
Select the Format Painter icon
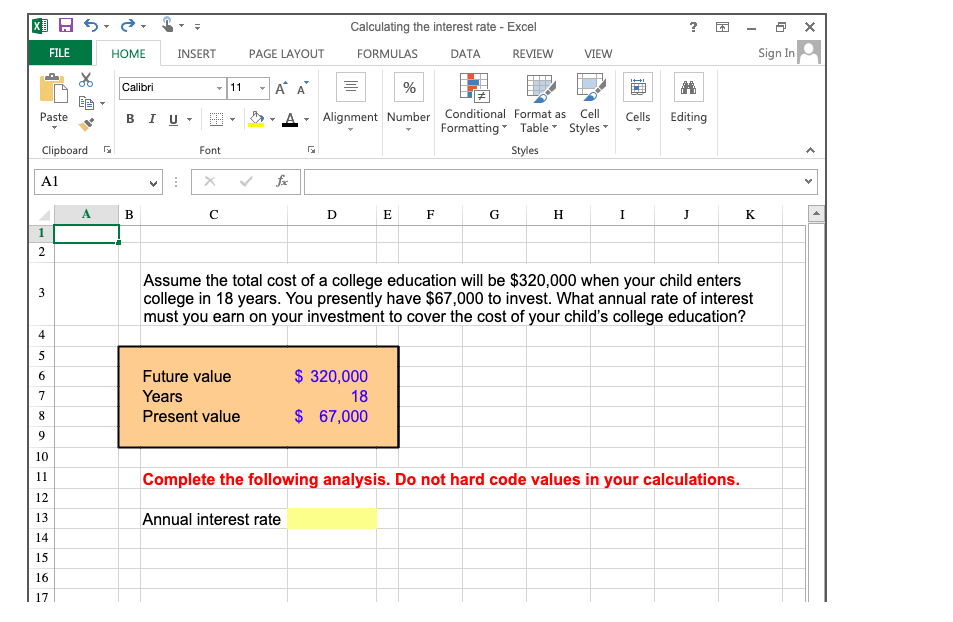click(86, 124)
